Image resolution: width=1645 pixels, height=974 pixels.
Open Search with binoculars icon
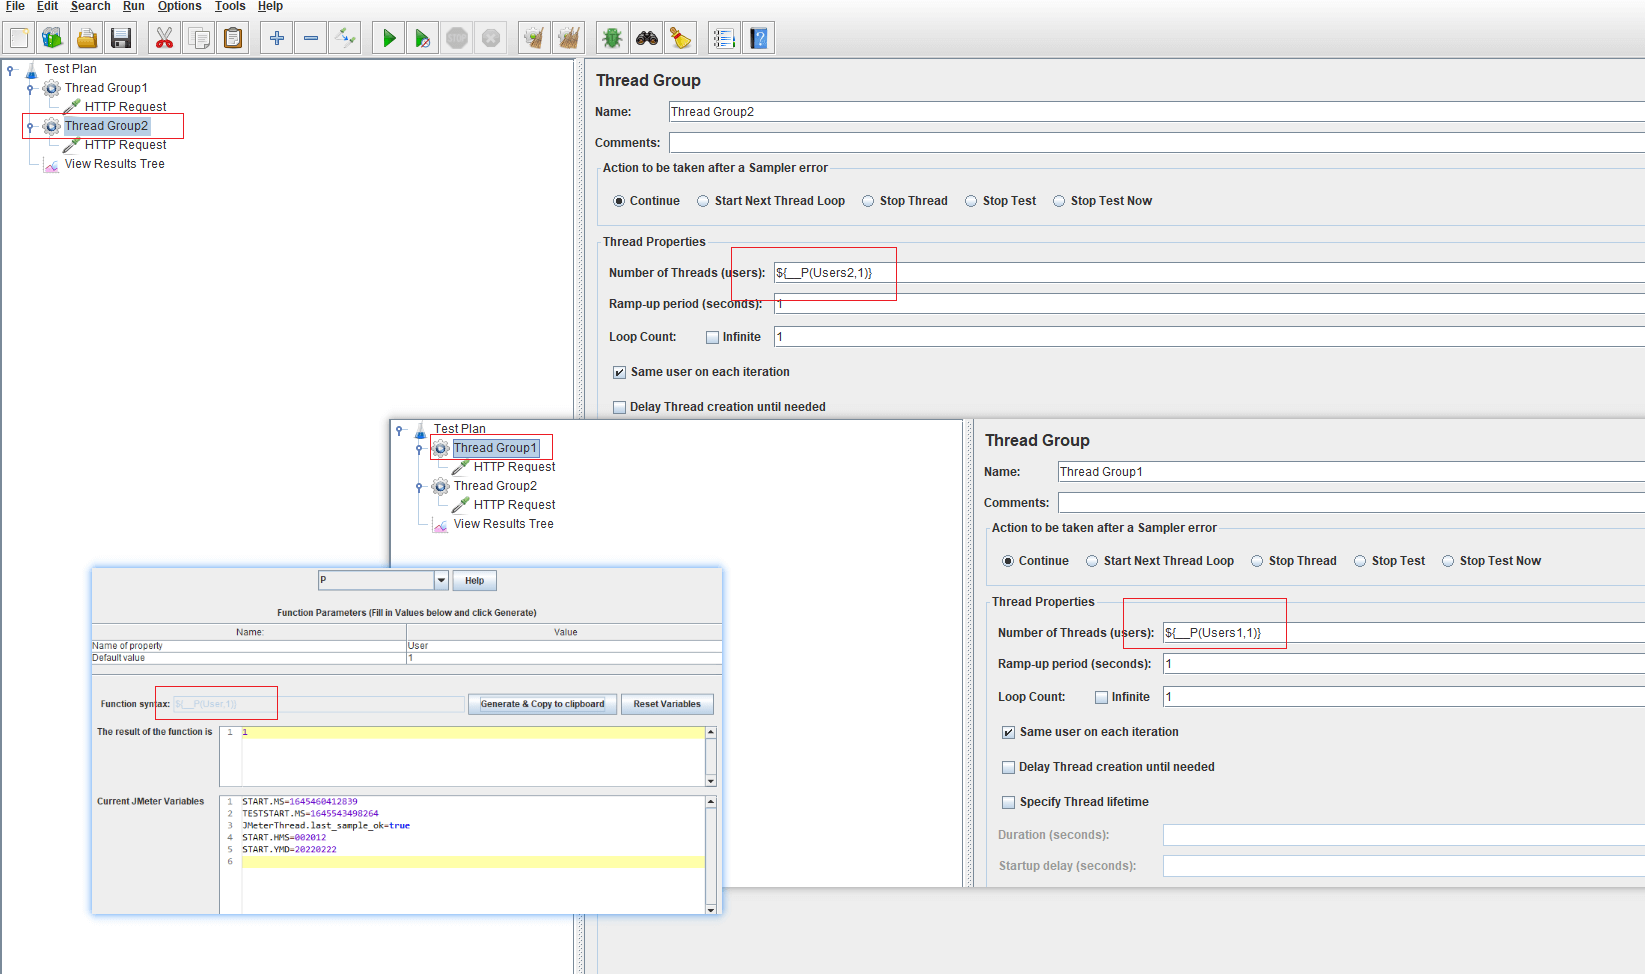coord(647,39)
